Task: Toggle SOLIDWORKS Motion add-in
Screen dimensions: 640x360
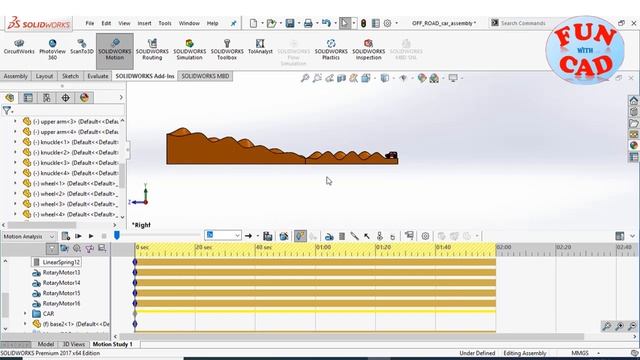Action: click(115, 50)
